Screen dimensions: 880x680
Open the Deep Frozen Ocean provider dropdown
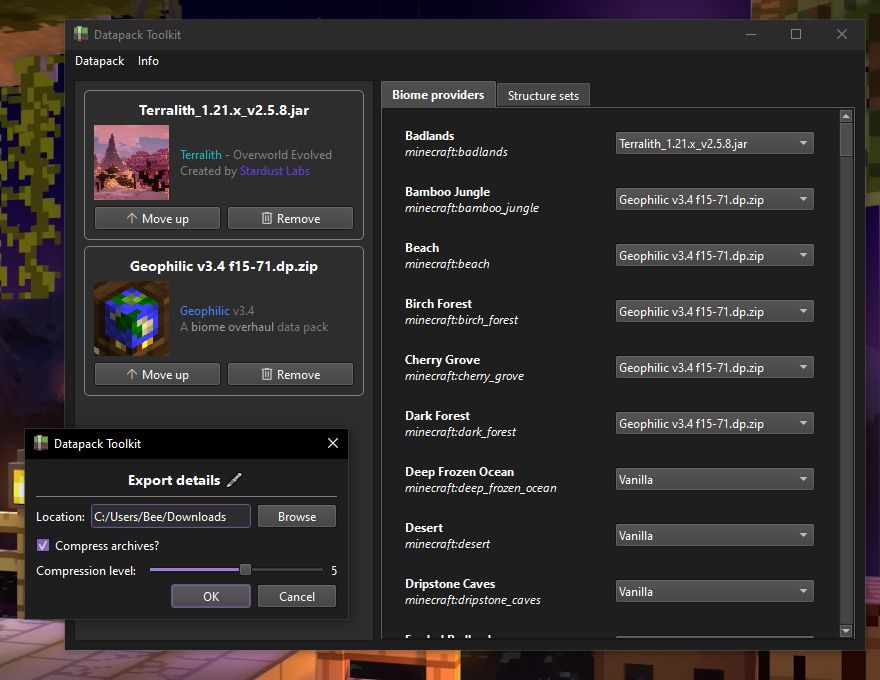point(714,479)
